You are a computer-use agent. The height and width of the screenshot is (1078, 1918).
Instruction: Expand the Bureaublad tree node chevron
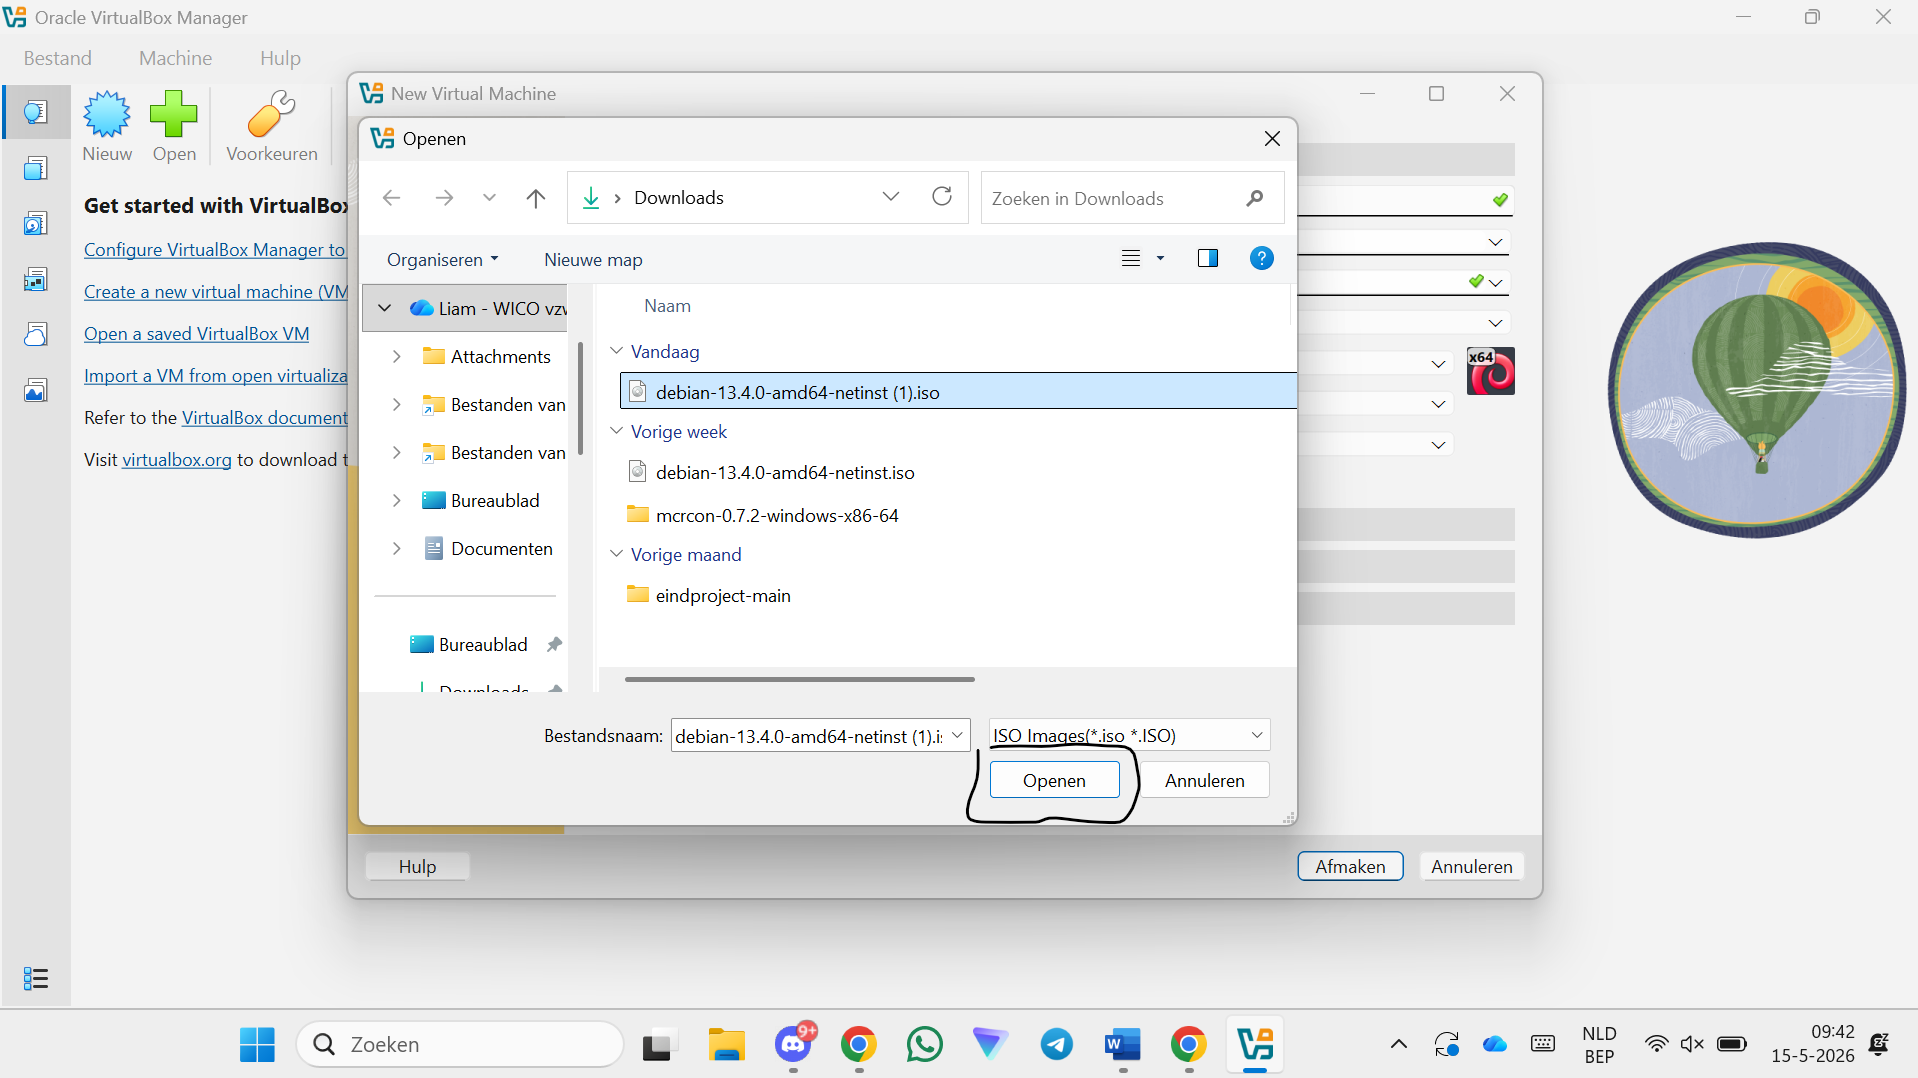point(397,500)
